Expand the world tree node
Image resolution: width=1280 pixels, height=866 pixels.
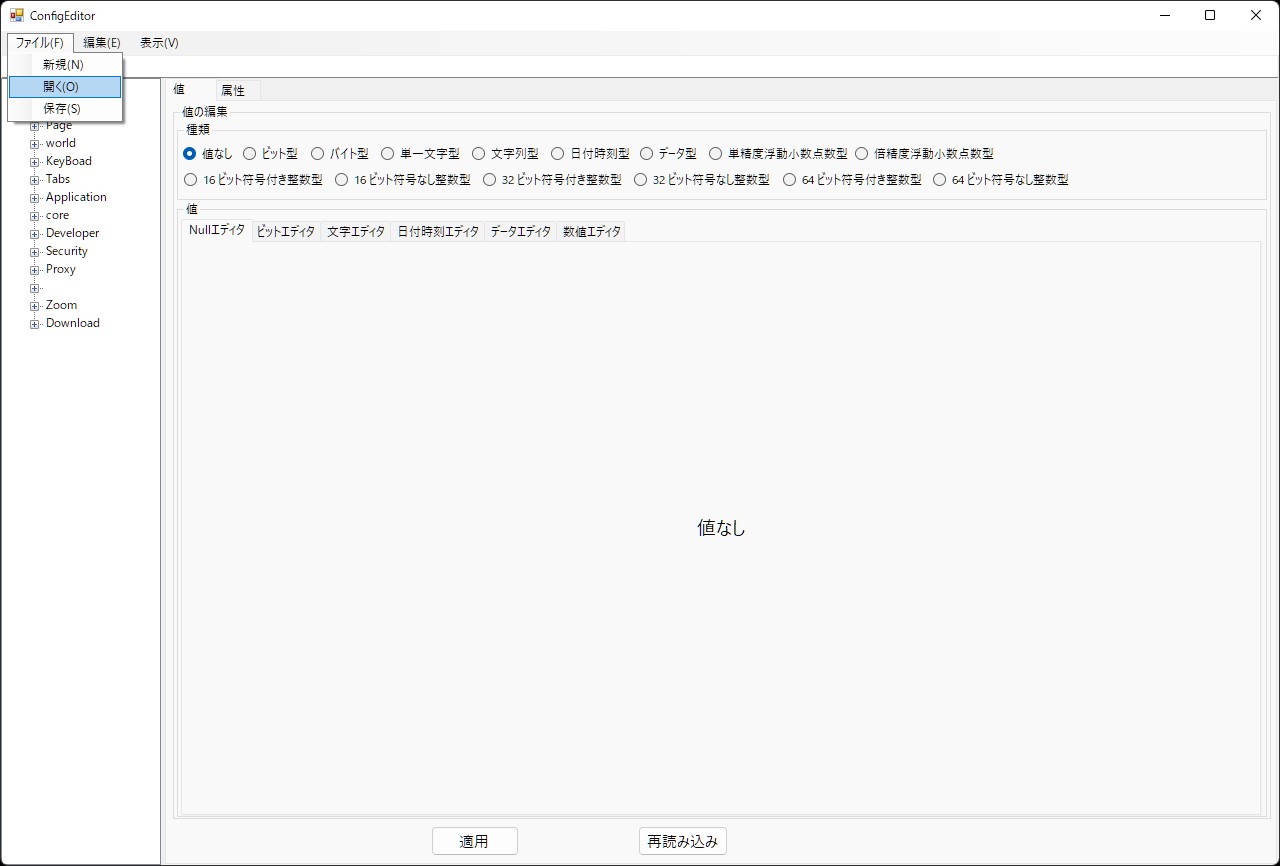pyautogui.click(x=35, y=144)
